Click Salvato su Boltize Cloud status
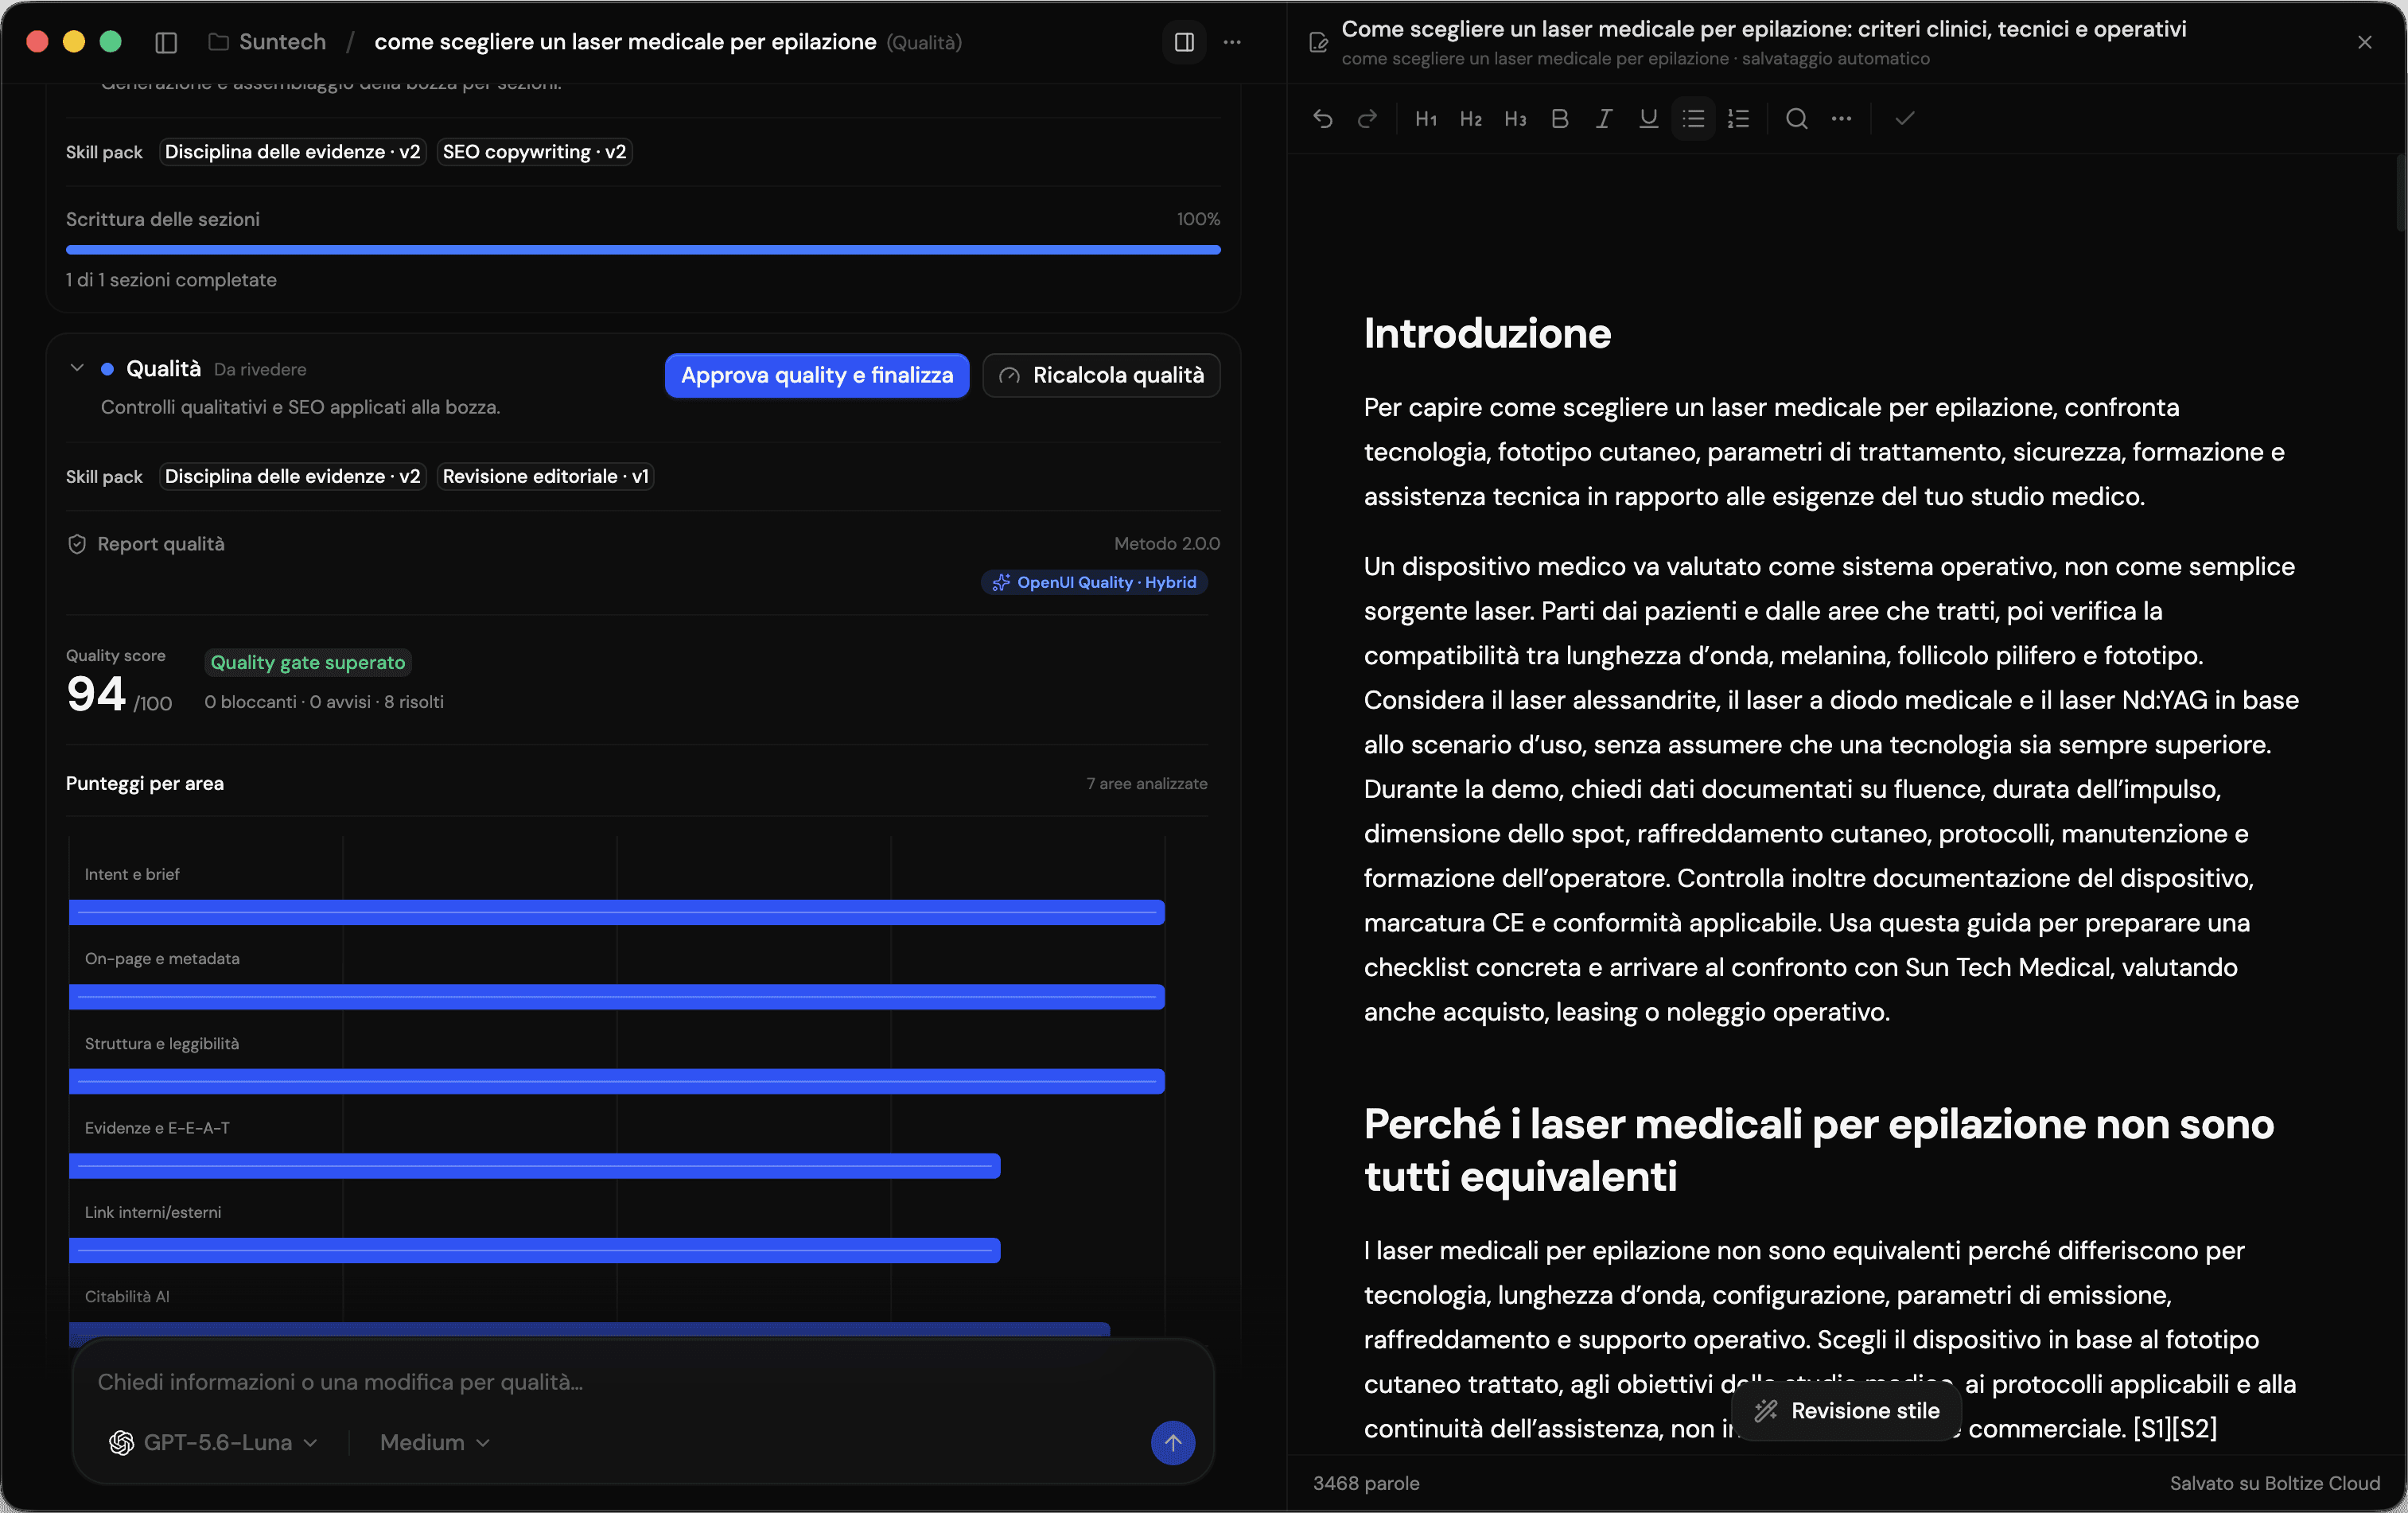The height and width of the screenshot is (1513, 2408). (x=2274, y=1483)
